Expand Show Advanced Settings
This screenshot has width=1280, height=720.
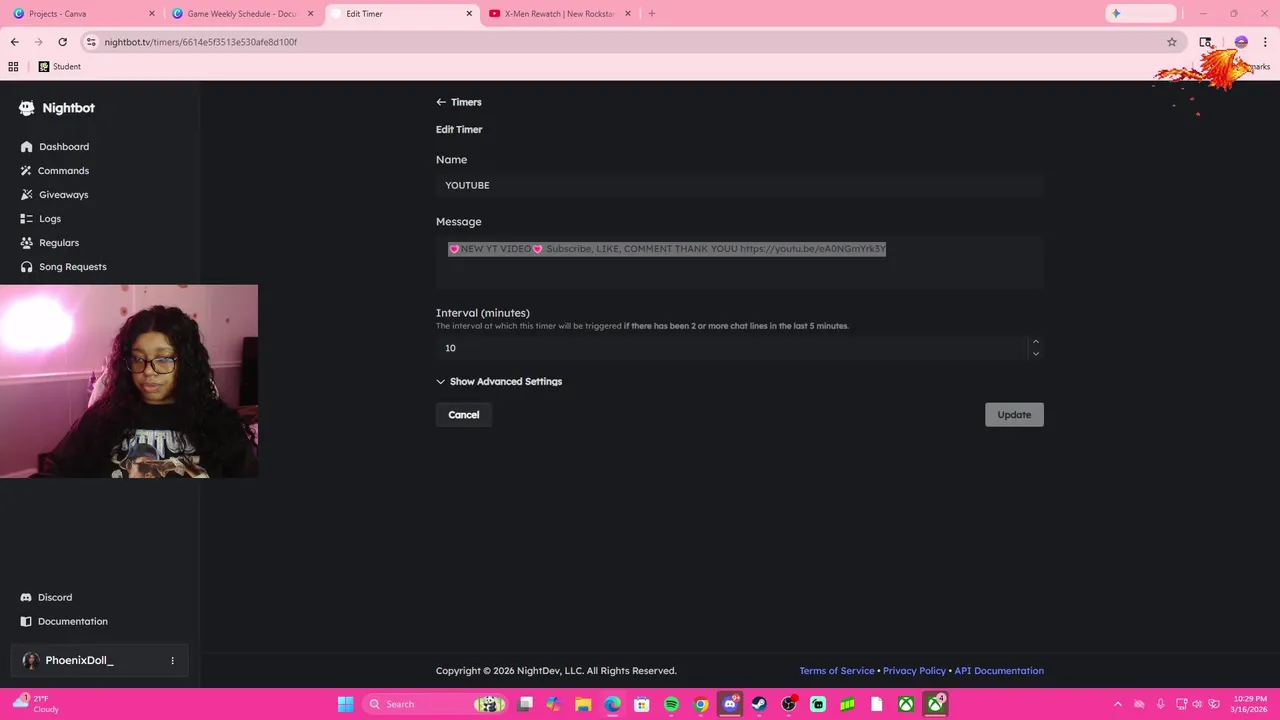499,382
